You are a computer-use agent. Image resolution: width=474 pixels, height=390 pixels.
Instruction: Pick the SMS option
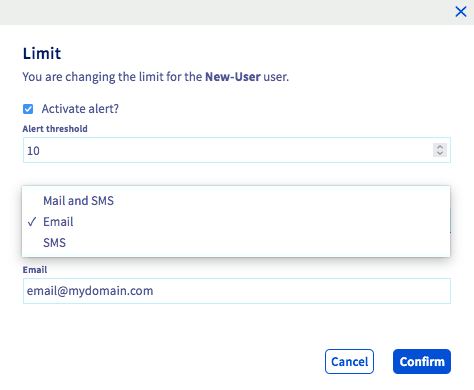pos(236,243)
